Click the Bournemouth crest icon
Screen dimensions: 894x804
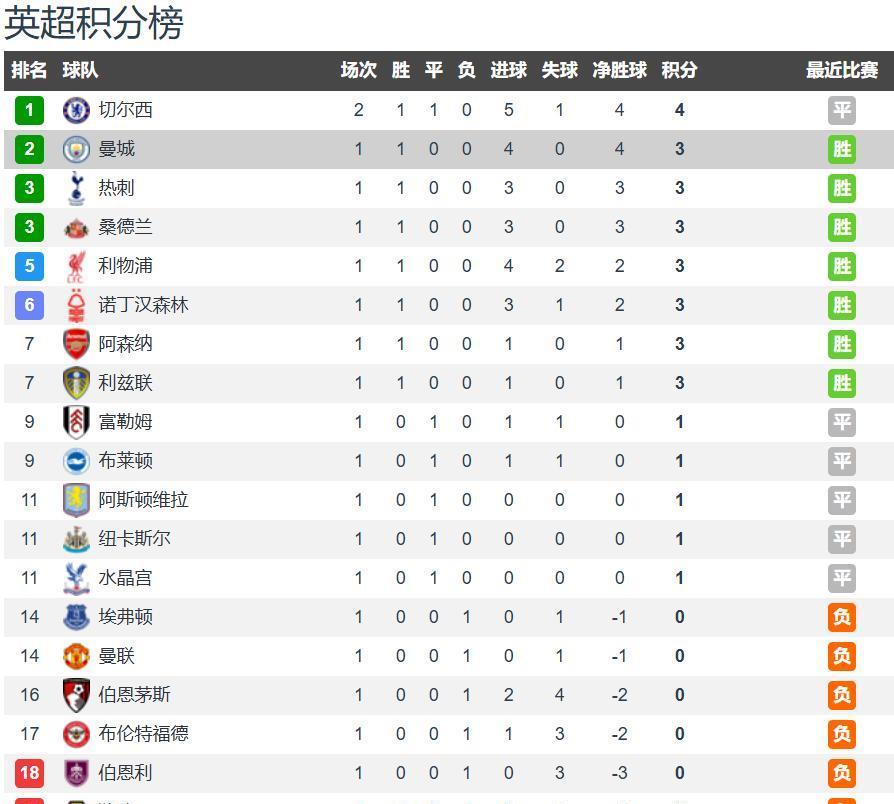click(77, 695)
